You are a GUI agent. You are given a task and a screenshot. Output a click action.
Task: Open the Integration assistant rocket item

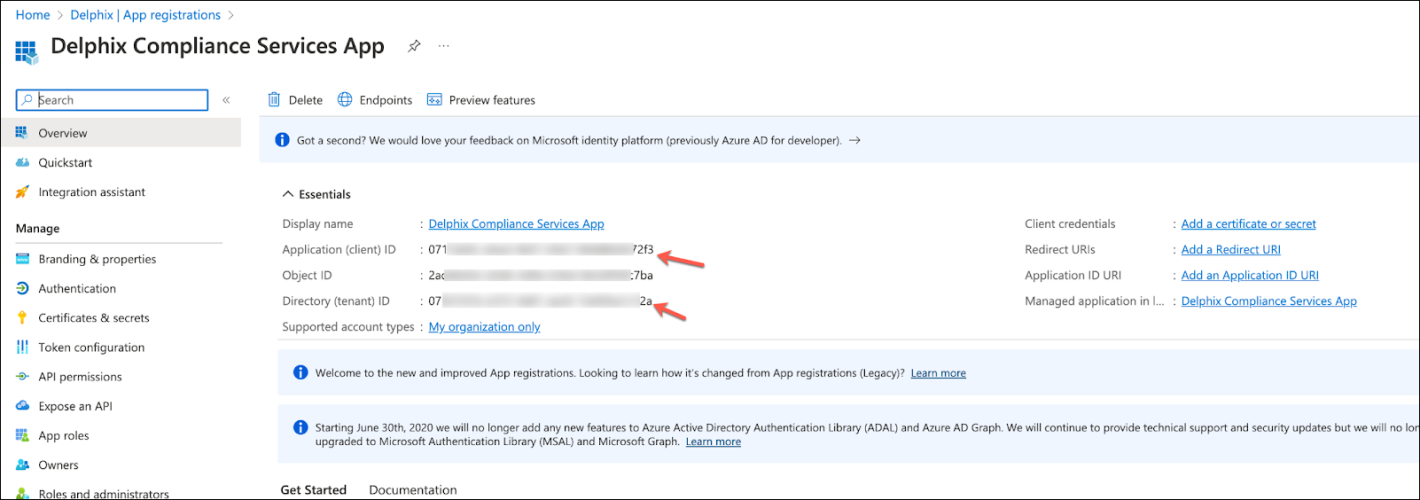click(91, 192)
